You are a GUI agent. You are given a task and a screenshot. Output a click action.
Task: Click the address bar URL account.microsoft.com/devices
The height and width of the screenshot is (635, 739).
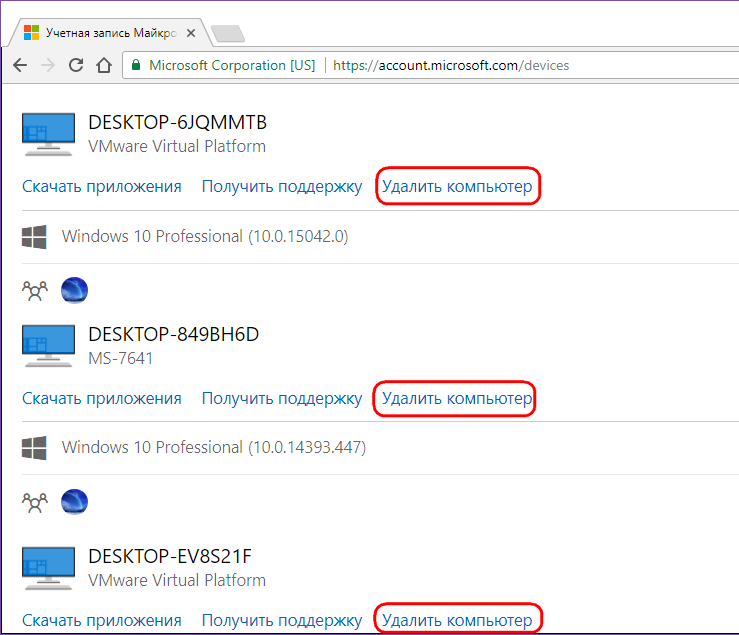click(x=451, y=65)
